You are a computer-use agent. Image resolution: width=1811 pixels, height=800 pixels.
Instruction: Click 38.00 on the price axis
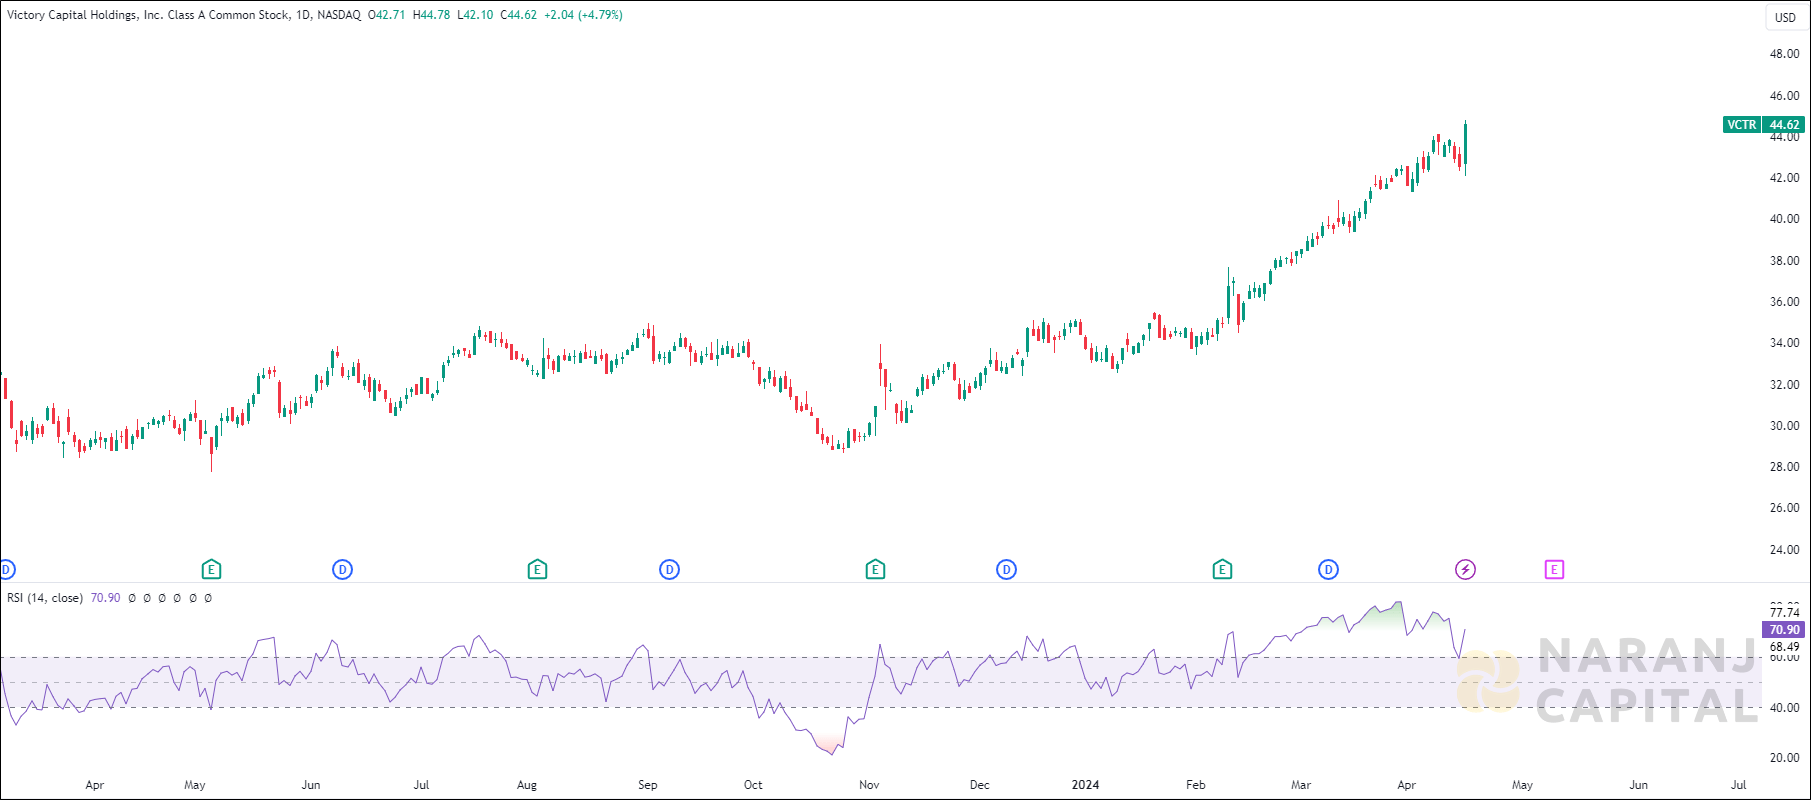[1784, 261]
